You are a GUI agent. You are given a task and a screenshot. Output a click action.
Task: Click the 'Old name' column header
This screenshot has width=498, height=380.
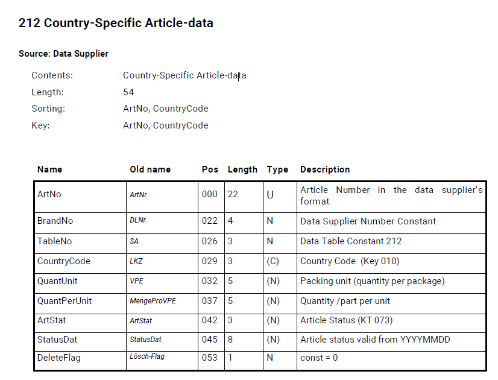[x=150, y=169]
